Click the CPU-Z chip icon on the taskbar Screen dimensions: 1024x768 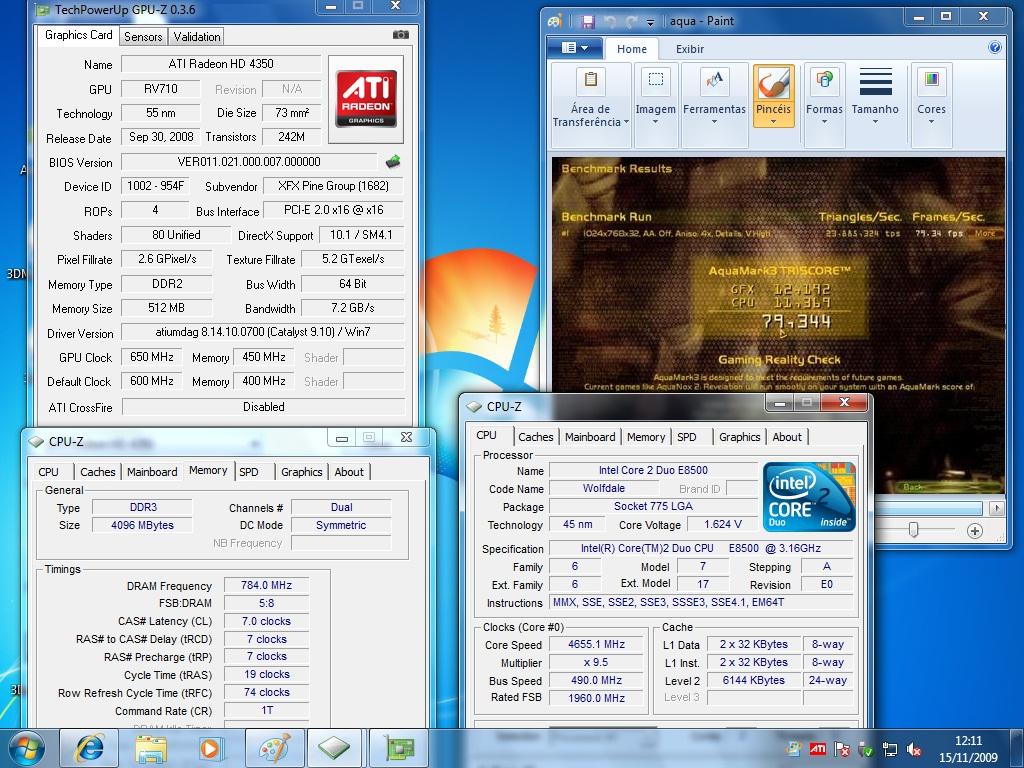334,748
